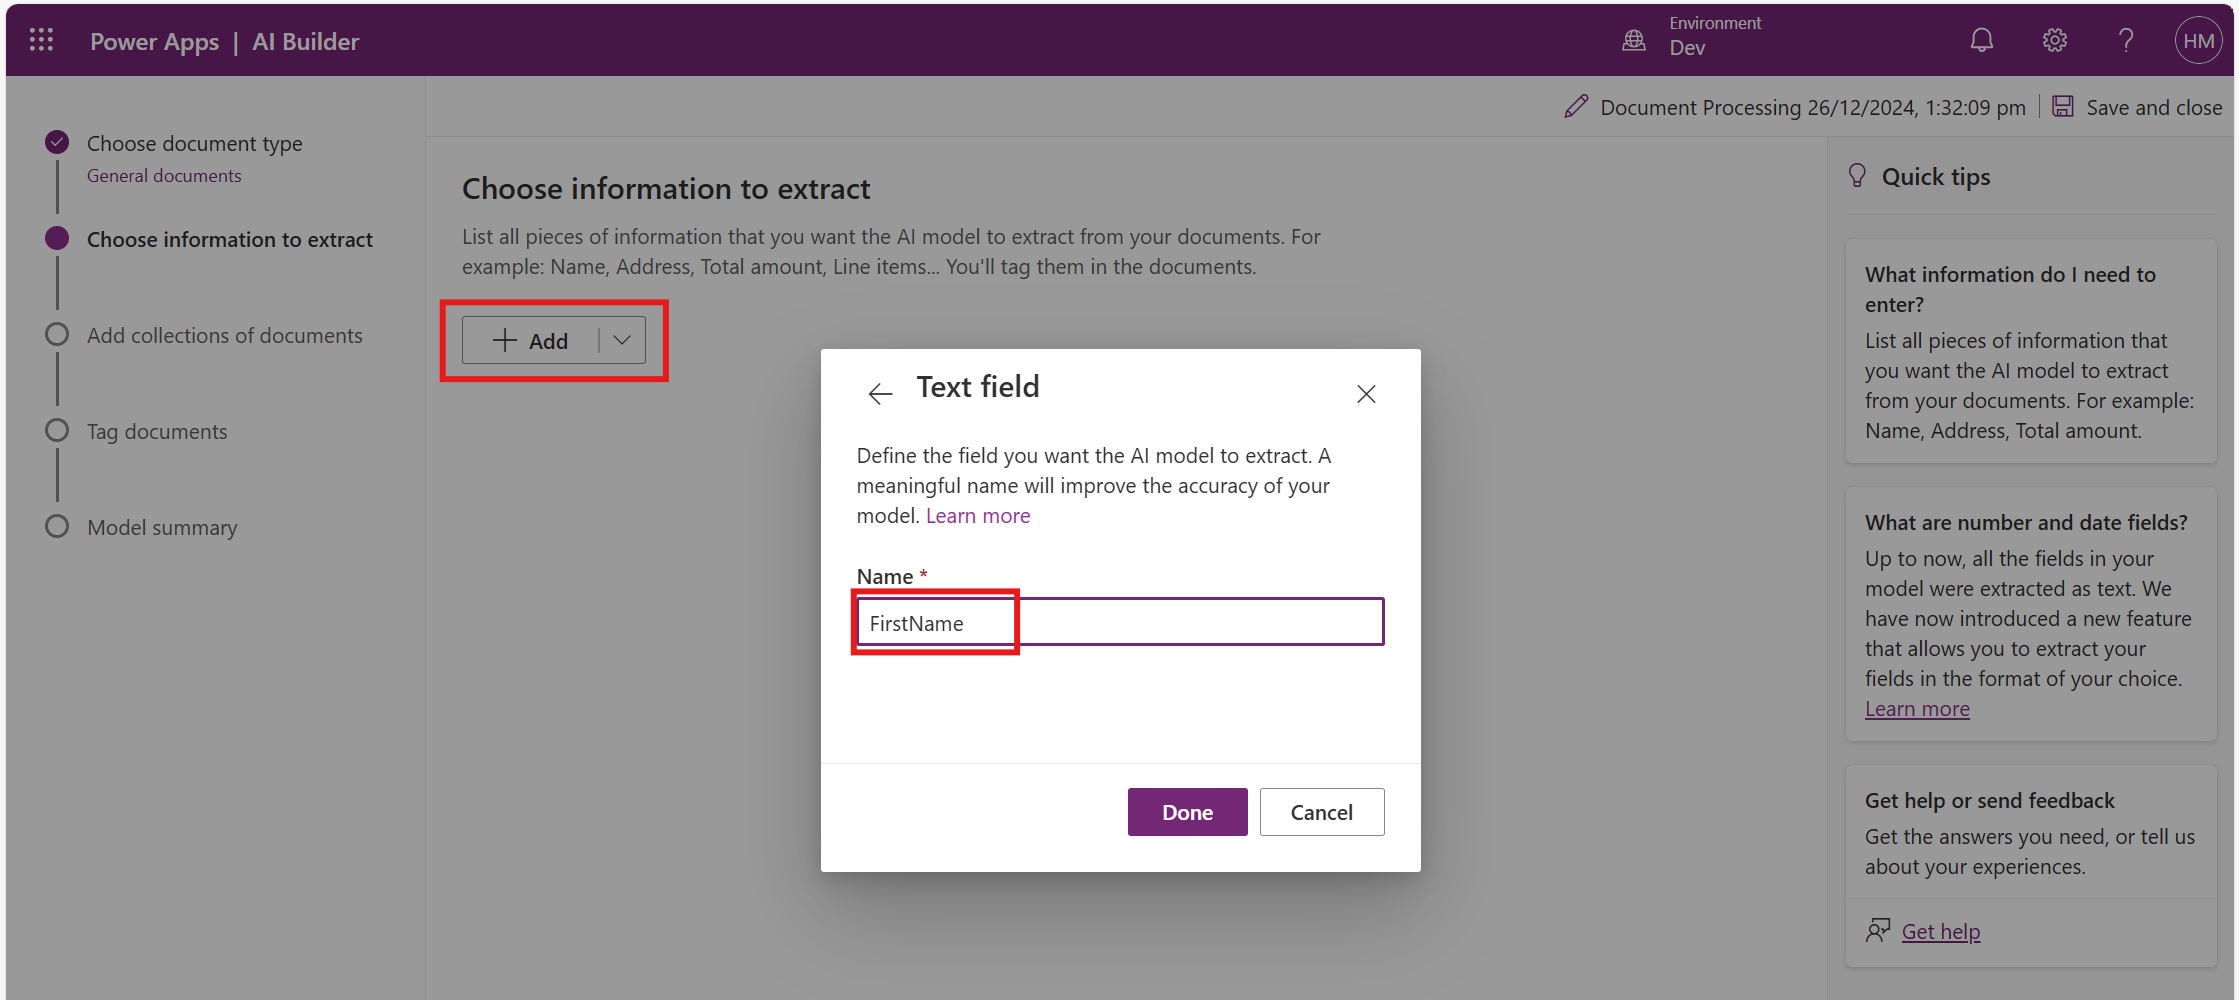
Task: Click the Choose information to extract step
Action: [229, 240]
